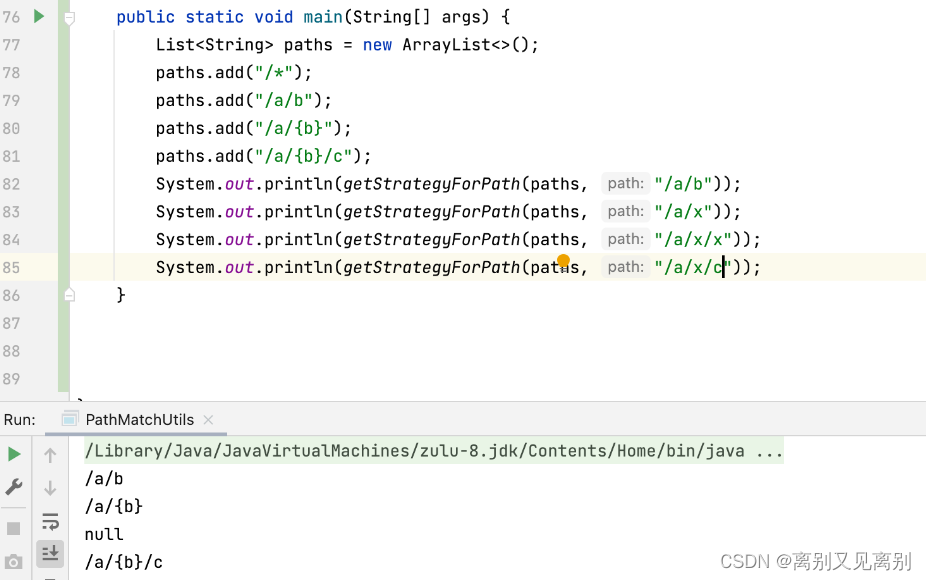
Task: Open run configuration wrench icon
Action: (x=14, y=487)
